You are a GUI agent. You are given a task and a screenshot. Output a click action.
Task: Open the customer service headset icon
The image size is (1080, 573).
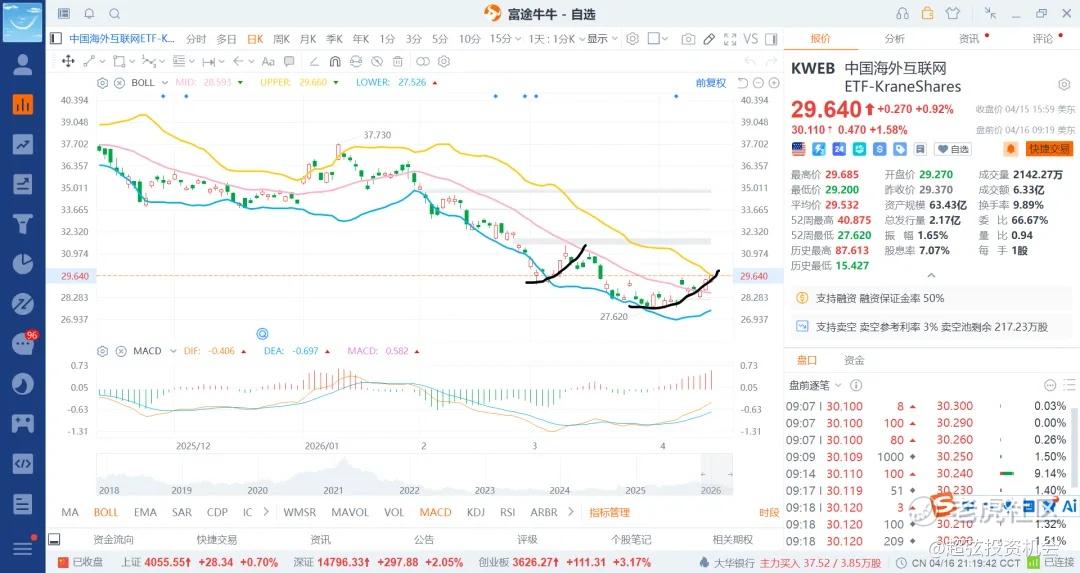coord(902,14)
